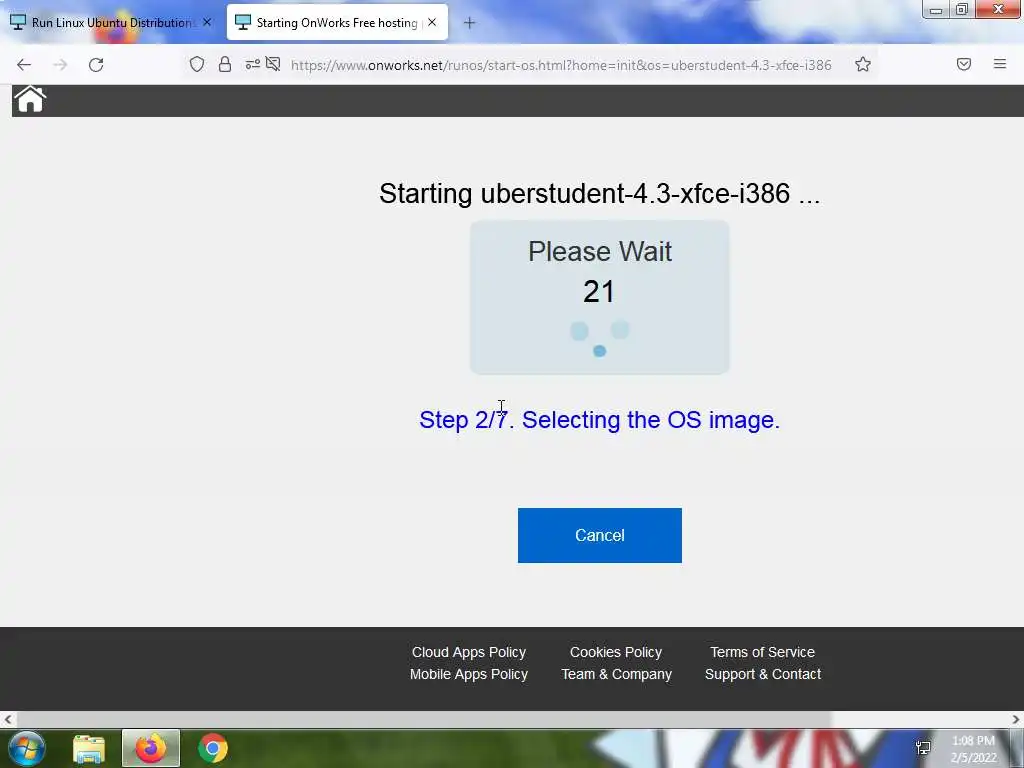The height and width of the screenshot is (768, 1024).
Task: Show site security padlock info
Action: point(225,64)
